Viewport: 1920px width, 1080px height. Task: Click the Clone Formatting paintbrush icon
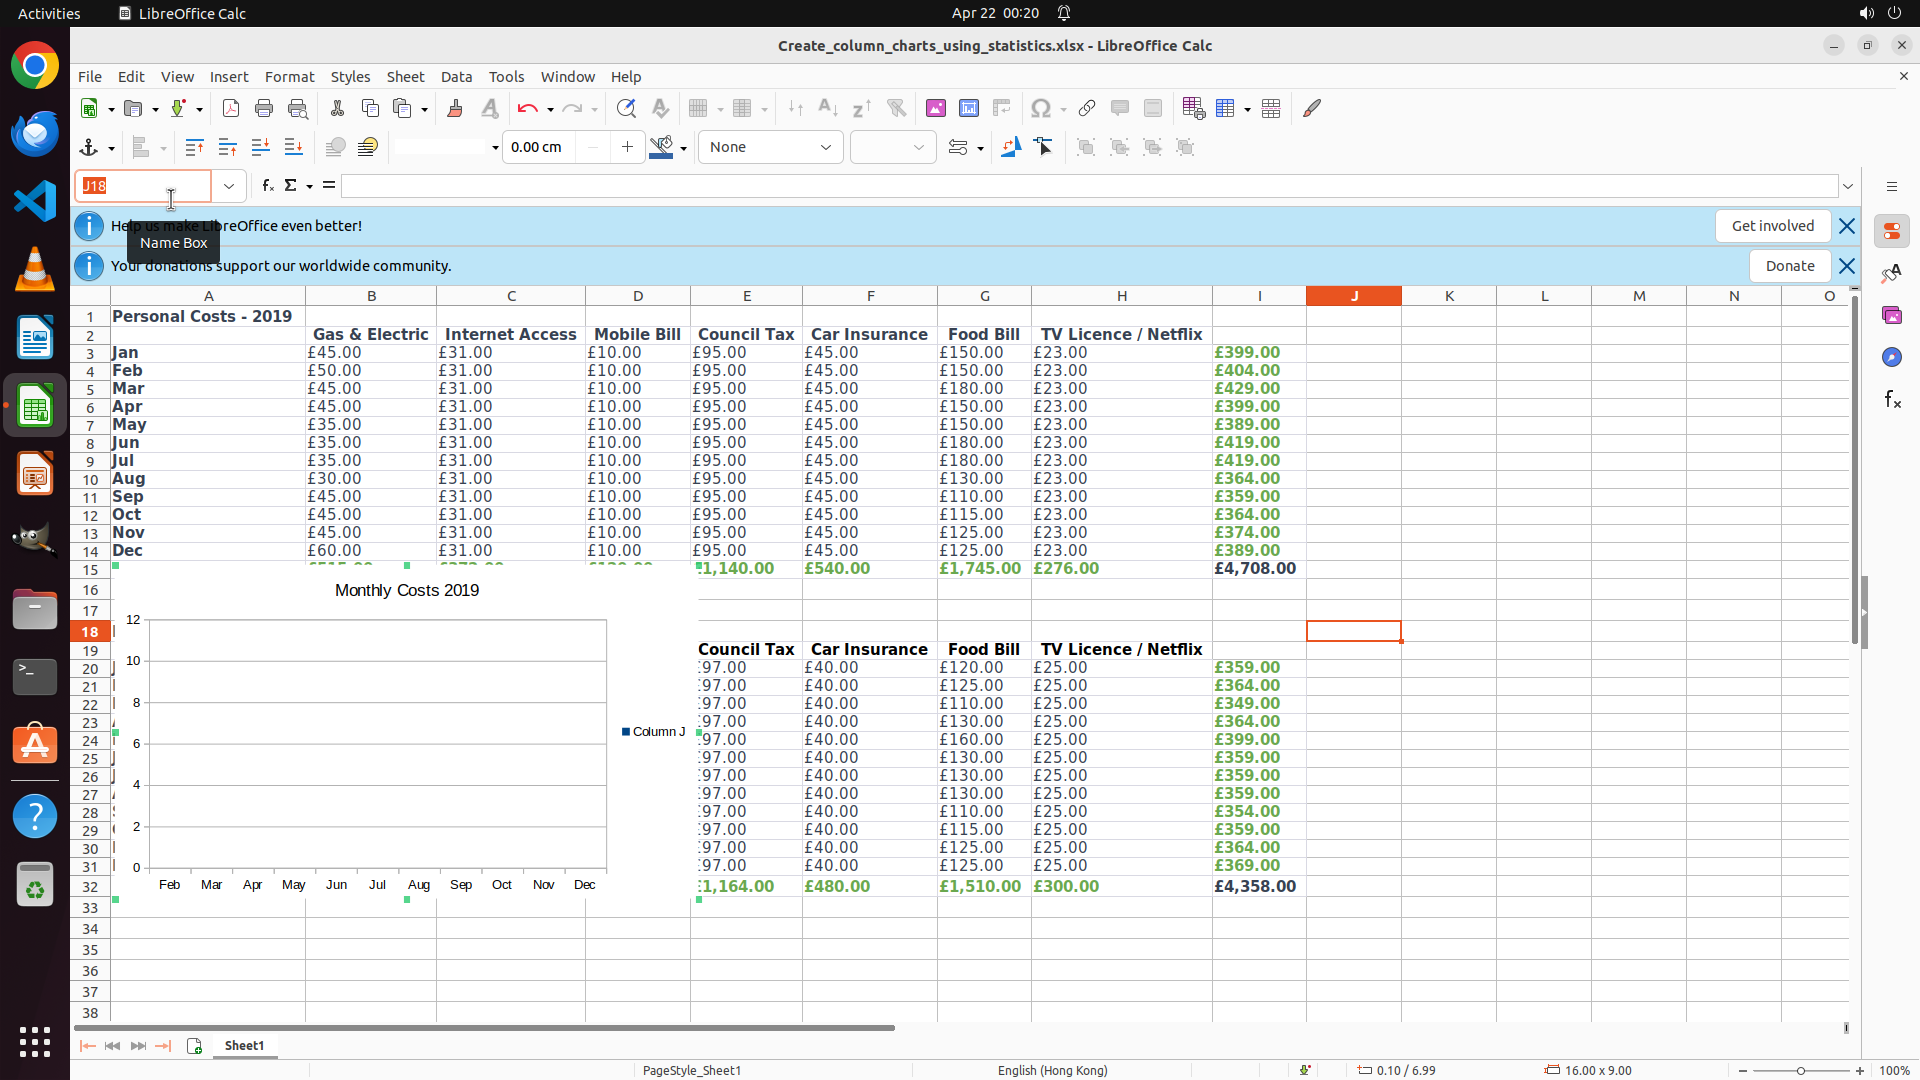pyautogui.click(x=455, y=108)
